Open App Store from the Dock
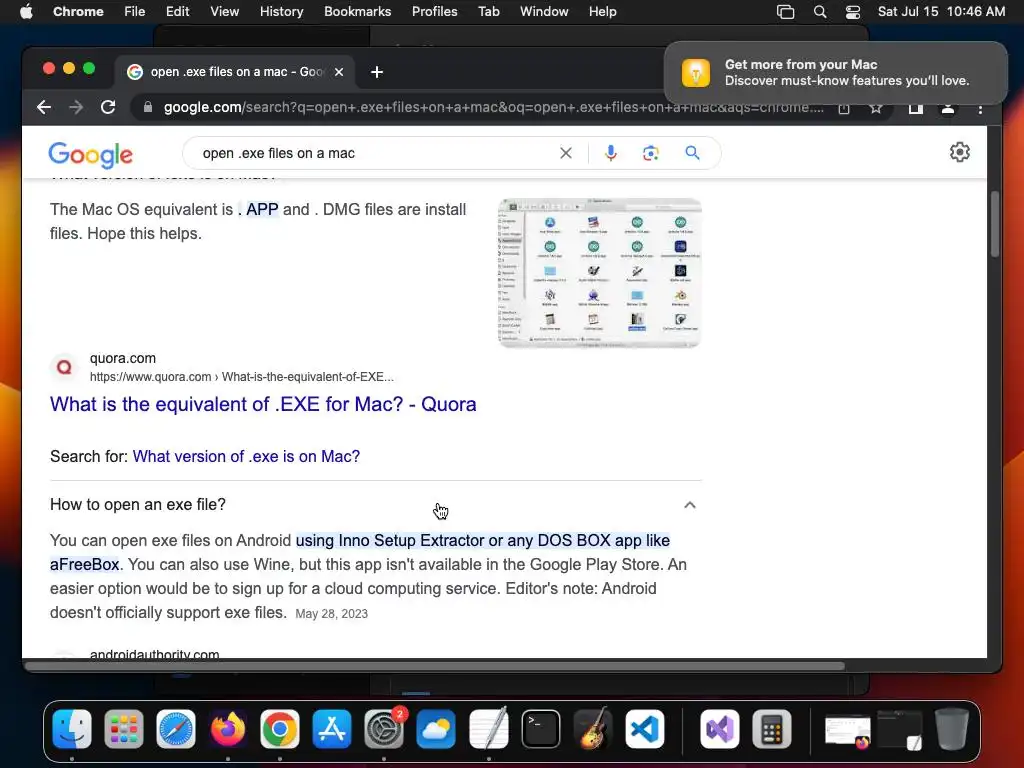This screenshot has width=1024, height=768. point(332,729)
